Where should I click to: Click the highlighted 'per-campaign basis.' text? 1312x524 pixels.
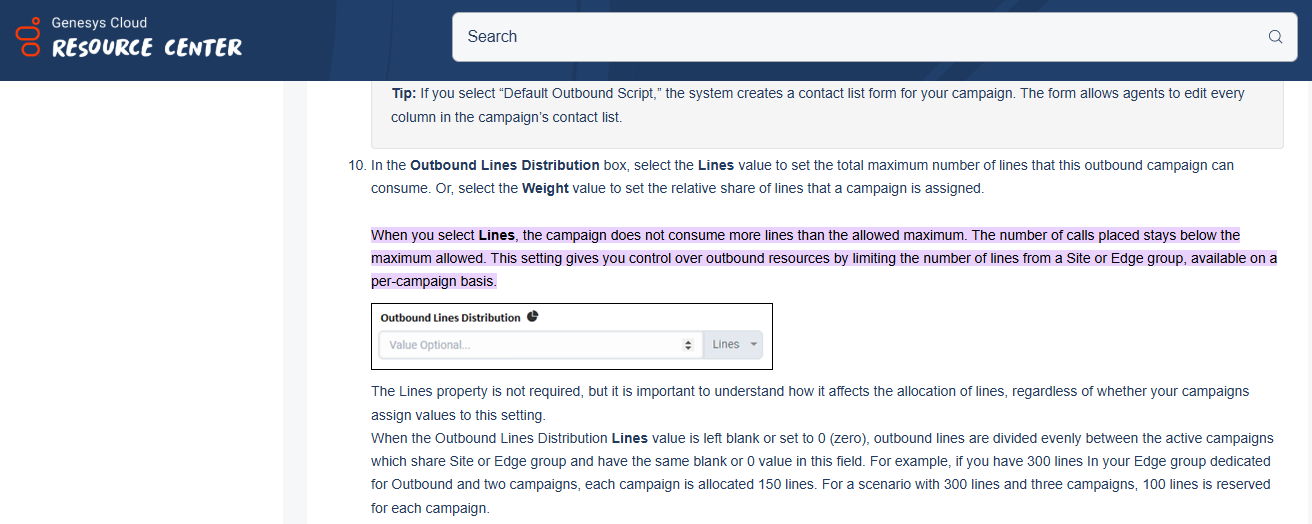click(x=434, y=281)
